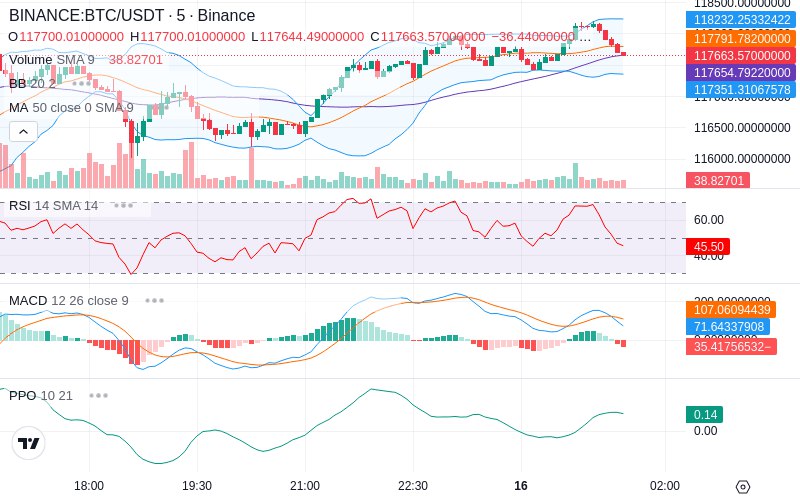Click the 21:00 time axis label
Screen dimensions: 800x500
click(305, 486)
